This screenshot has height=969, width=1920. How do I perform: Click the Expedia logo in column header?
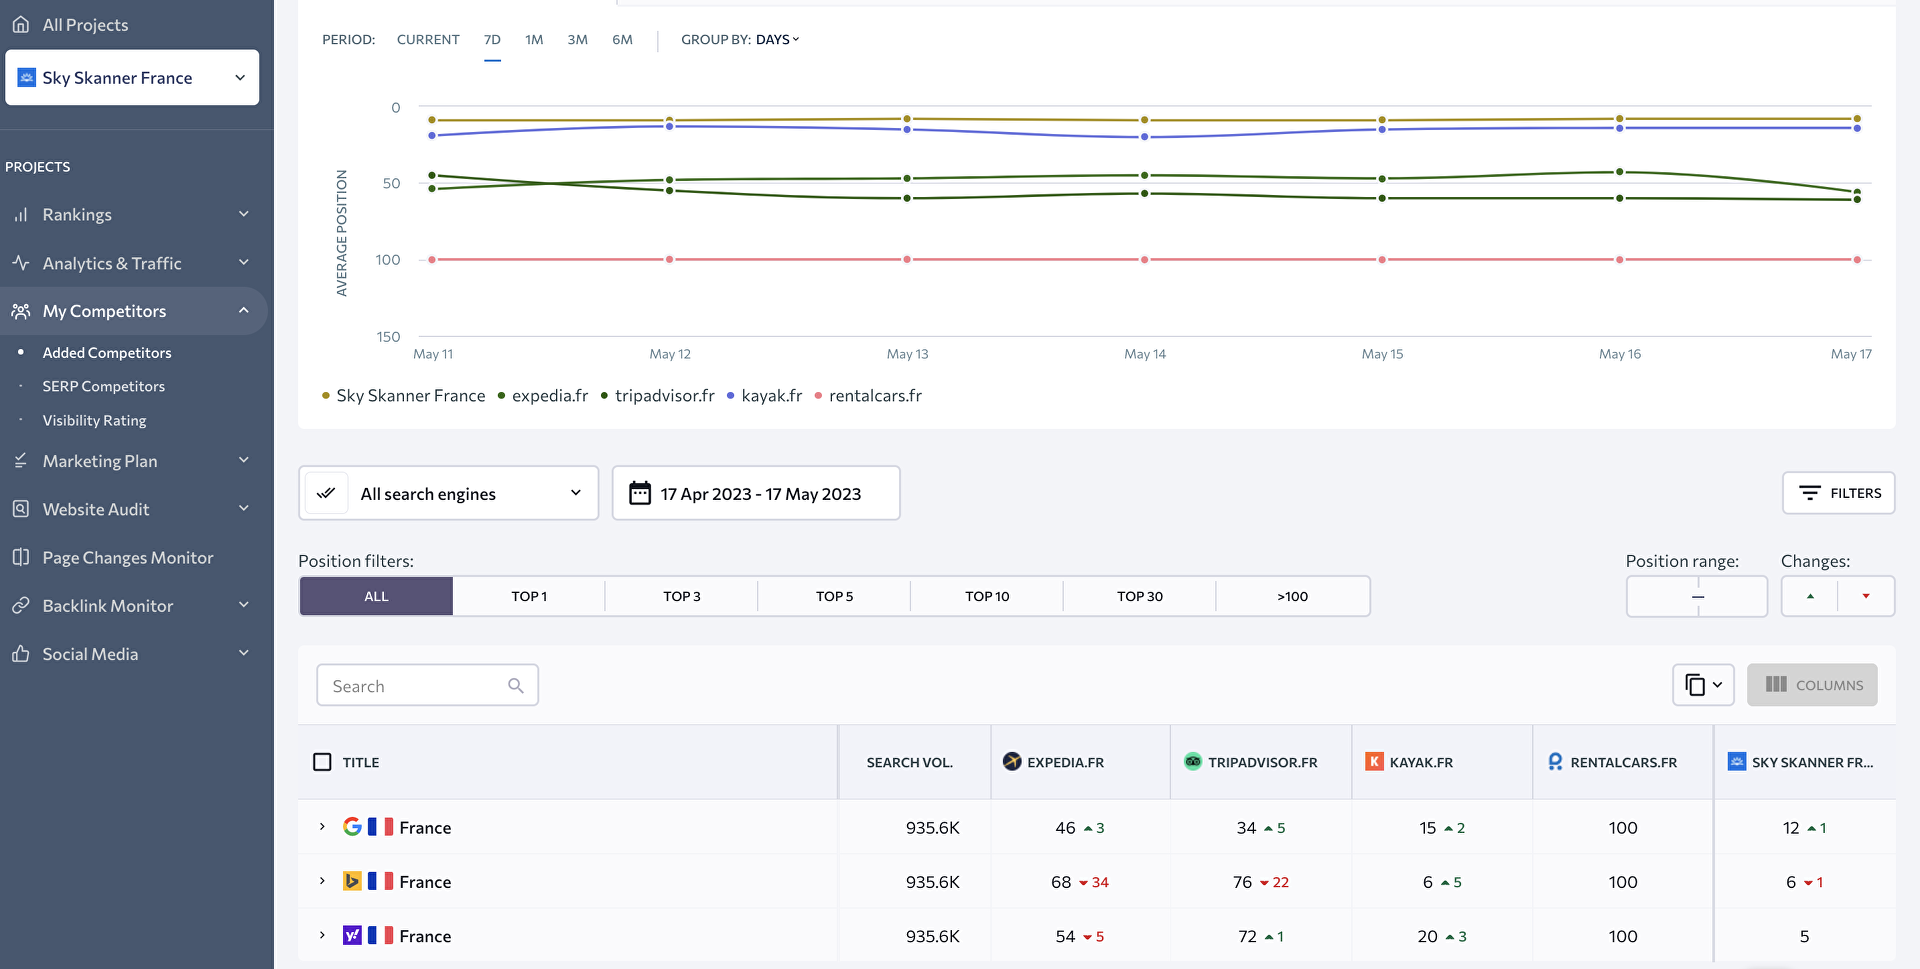1012,762
